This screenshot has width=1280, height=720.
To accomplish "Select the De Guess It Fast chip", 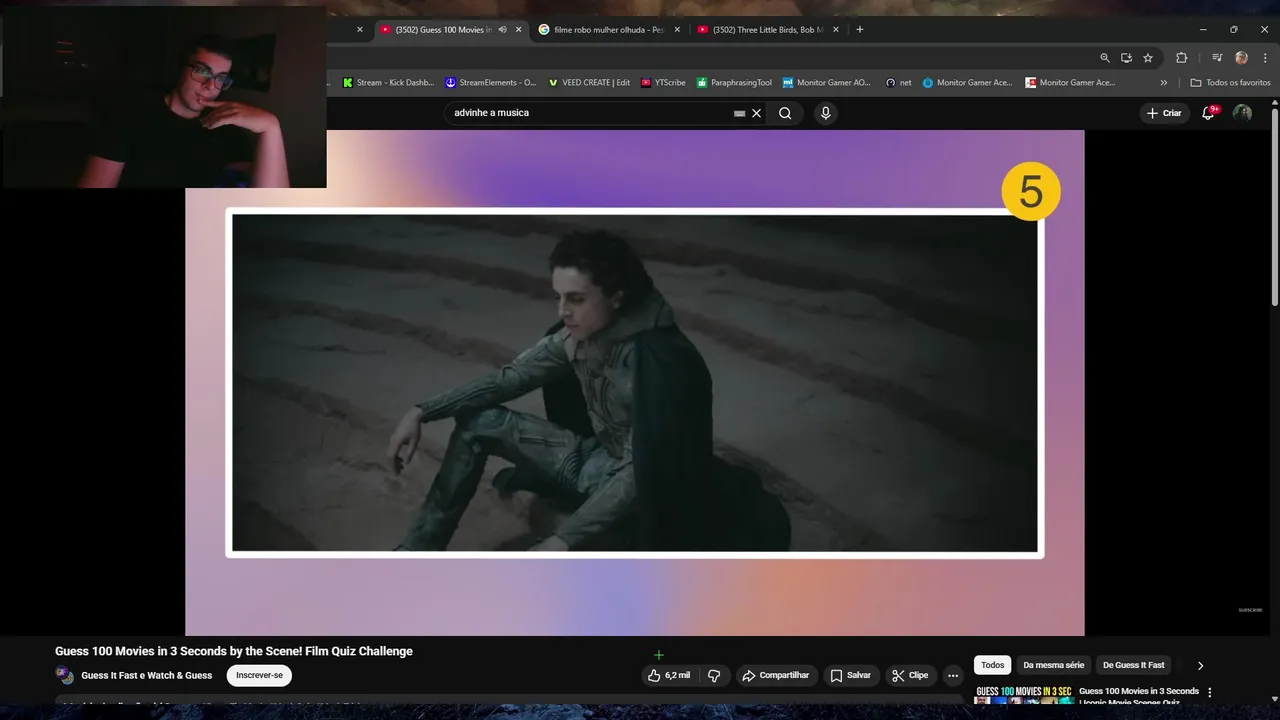I will (x=1133, y=665).
